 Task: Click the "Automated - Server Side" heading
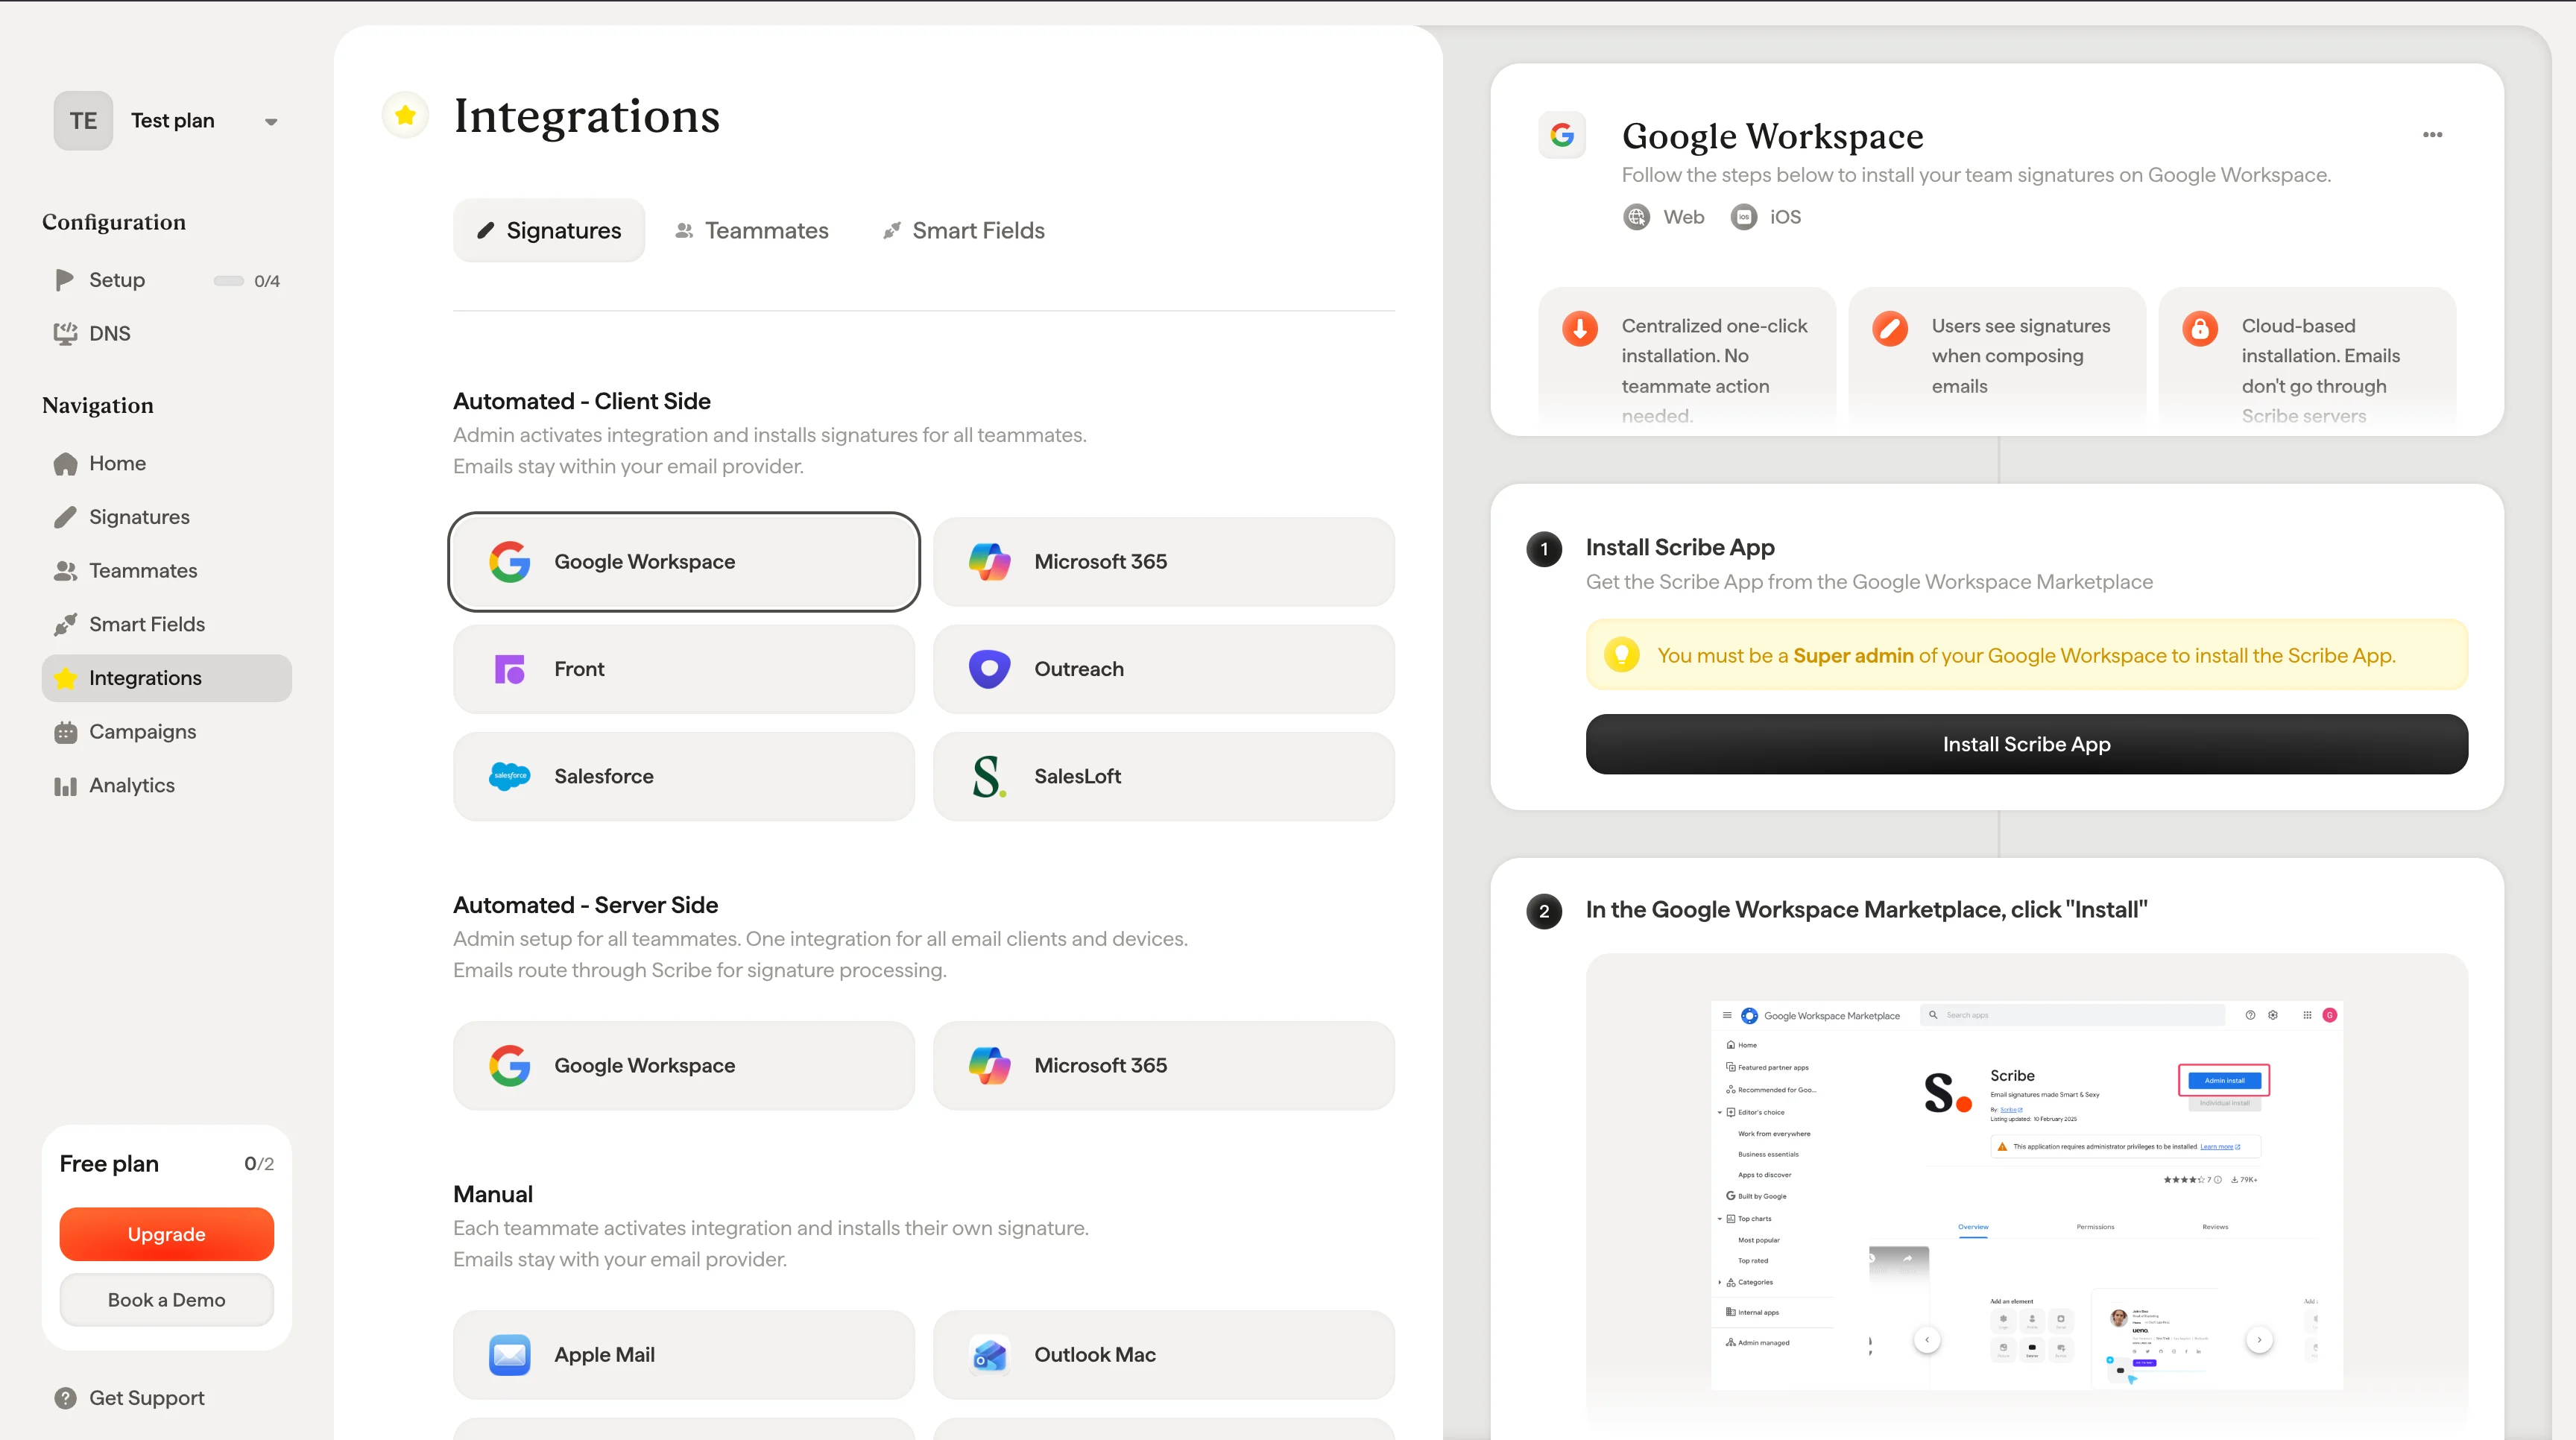point(585,905)
